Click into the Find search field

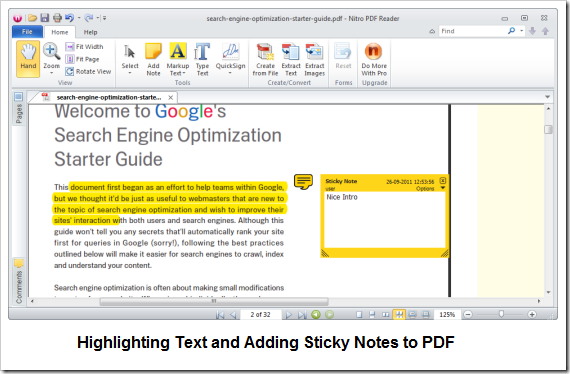(473, 31)
